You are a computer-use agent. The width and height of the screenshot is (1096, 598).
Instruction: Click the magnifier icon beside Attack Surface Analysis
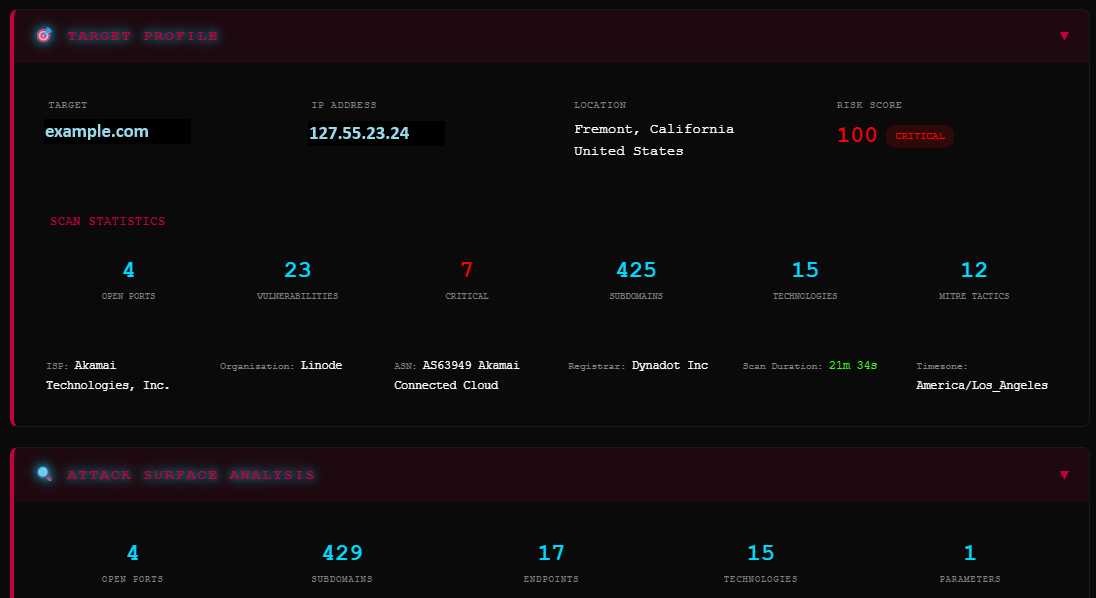pyautogui.click(x=44, y=475)
